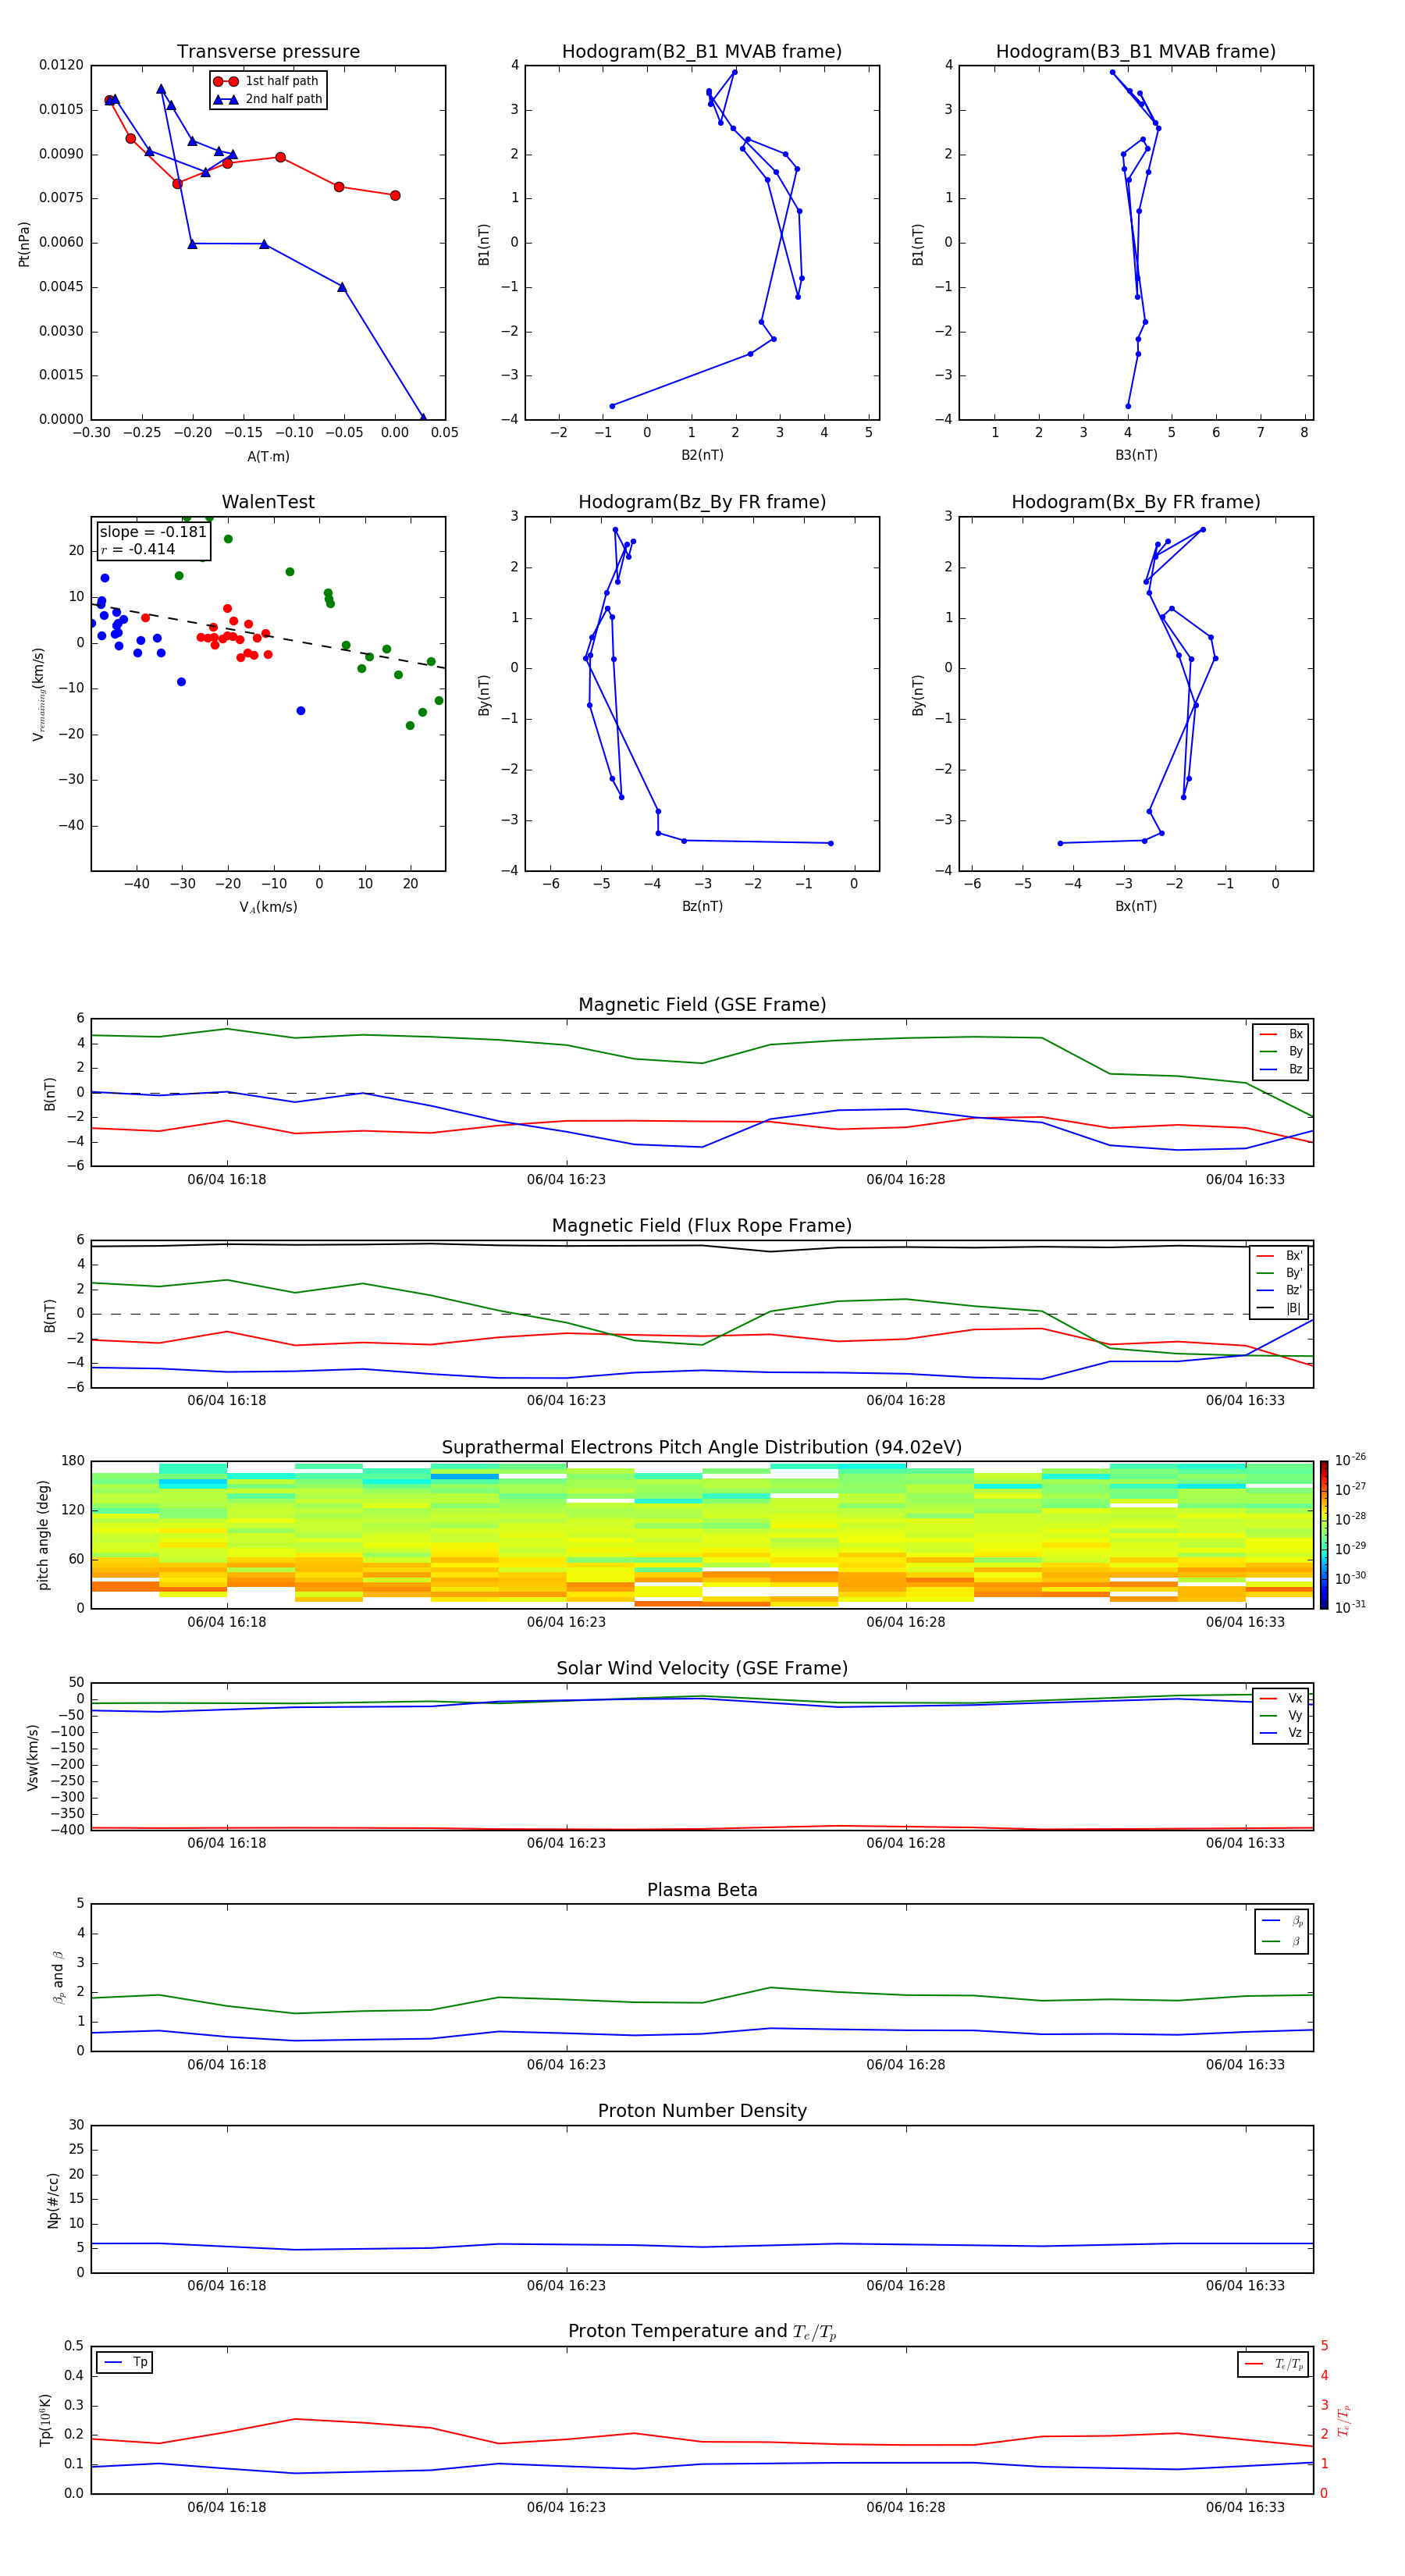Click 'Bx' in GSE magnetic field legend

(x=1282, y=1034)
